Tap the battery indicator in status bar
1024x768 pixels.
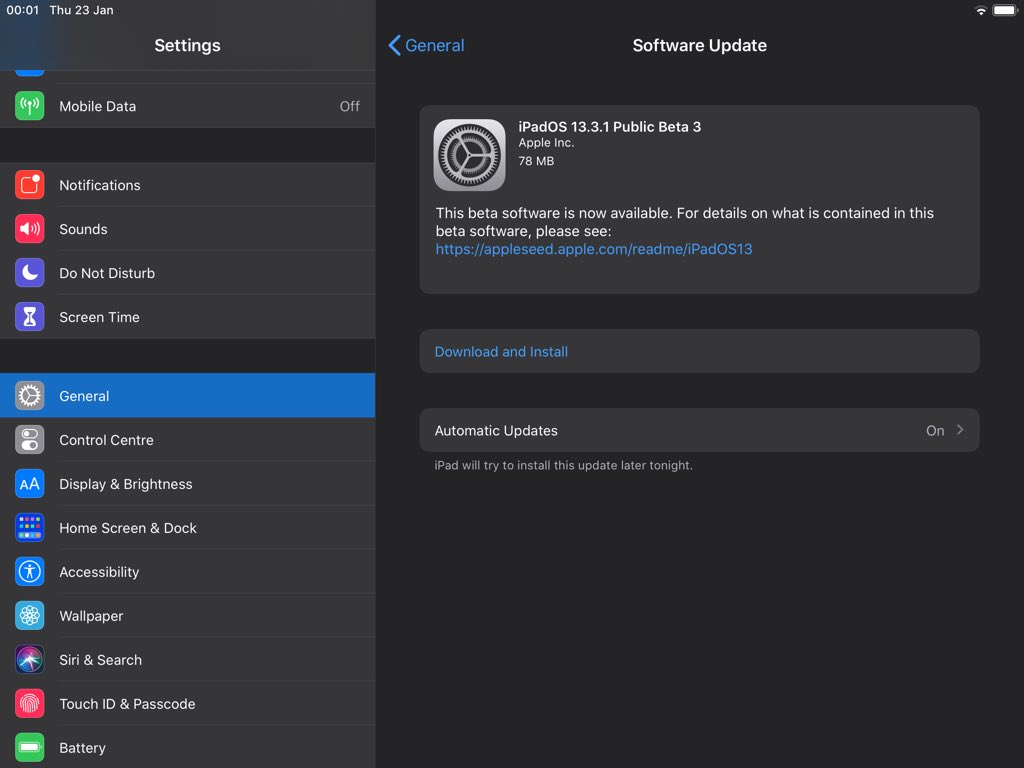[1005, 10]
